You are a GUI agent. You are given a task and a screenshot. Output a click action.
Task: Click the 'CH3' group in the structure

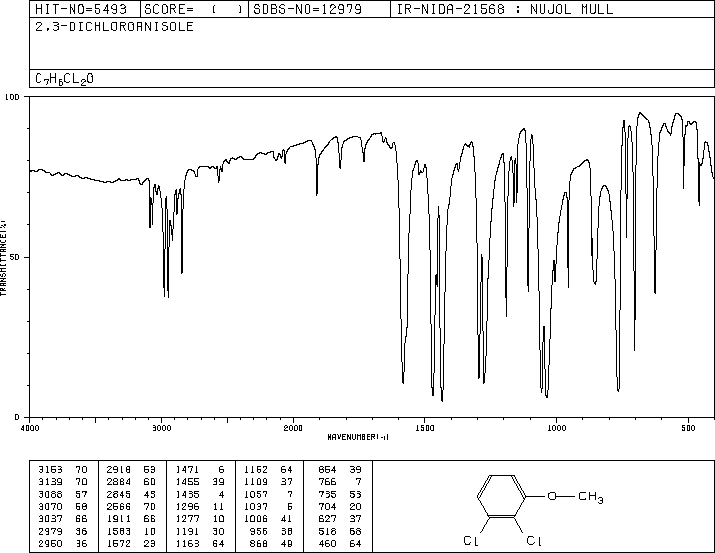(x=591, y=496)
